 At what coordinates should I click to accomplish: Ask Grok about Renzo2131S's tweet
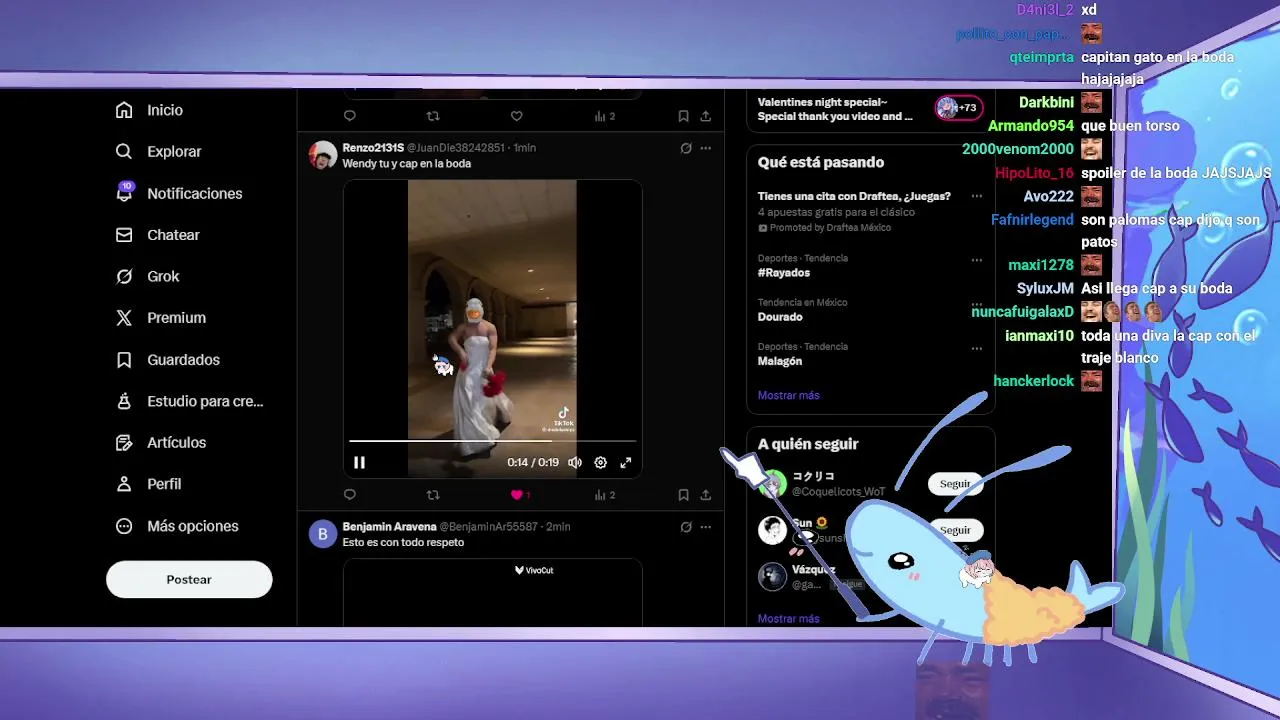point(686,148)
